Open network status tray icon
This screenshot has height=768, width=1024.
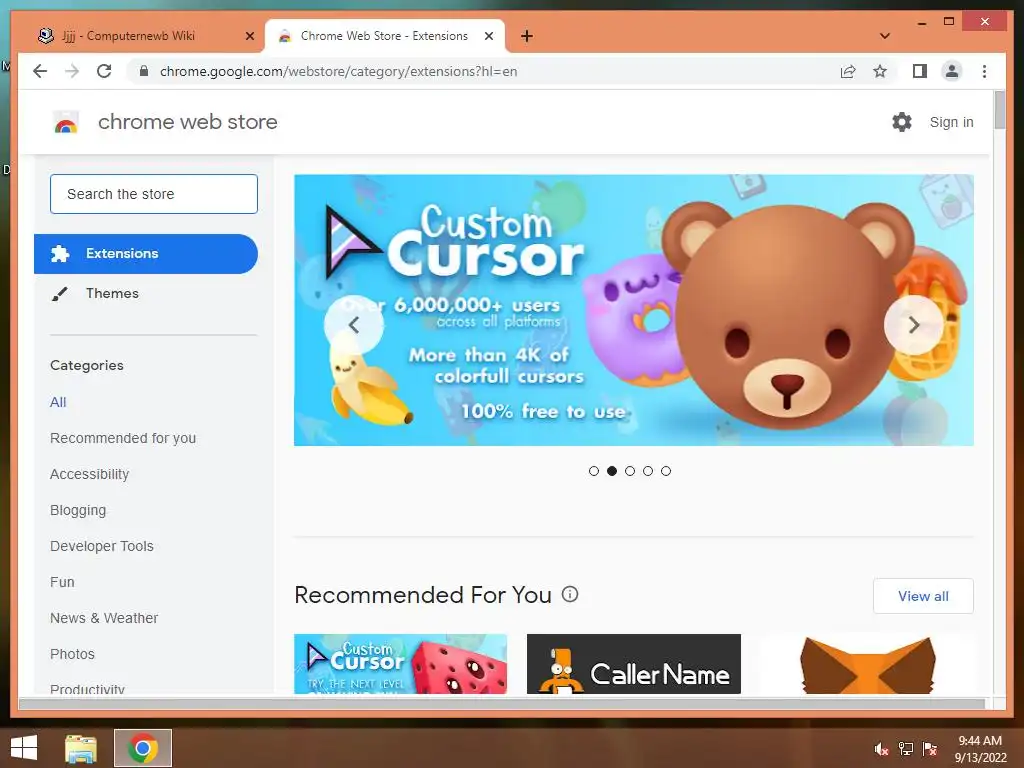click(906, 749)
